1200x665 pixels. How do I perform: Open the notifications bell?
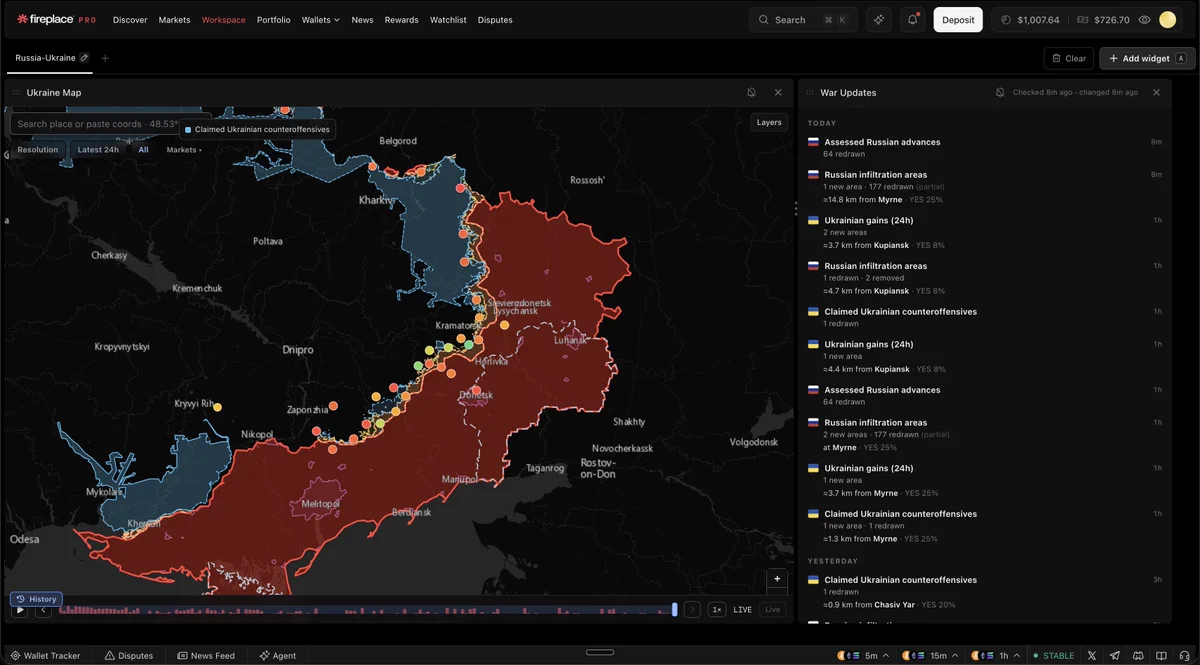pyautogui.click(x=912, y=20)
